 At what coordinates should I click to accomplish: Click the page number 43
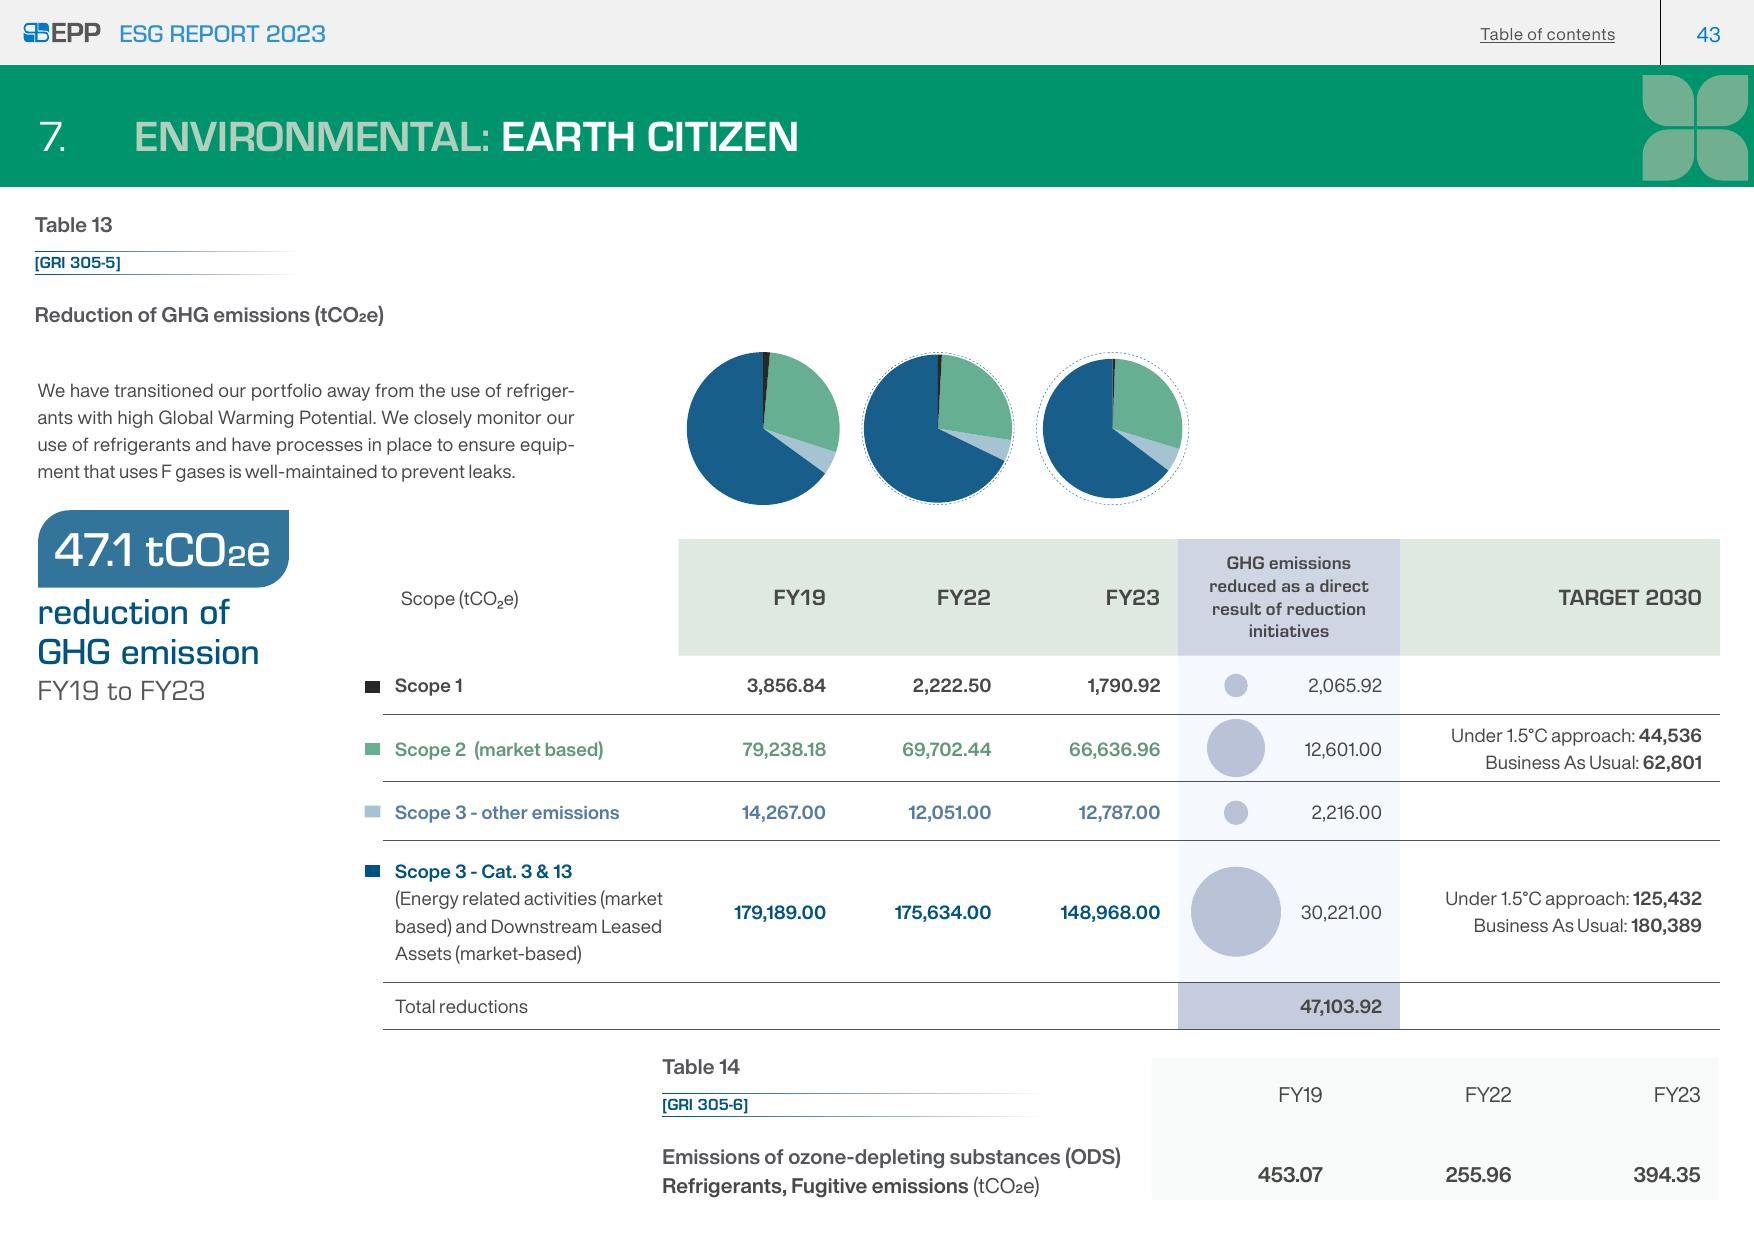pyautogui.click(x=1708, y=35)
